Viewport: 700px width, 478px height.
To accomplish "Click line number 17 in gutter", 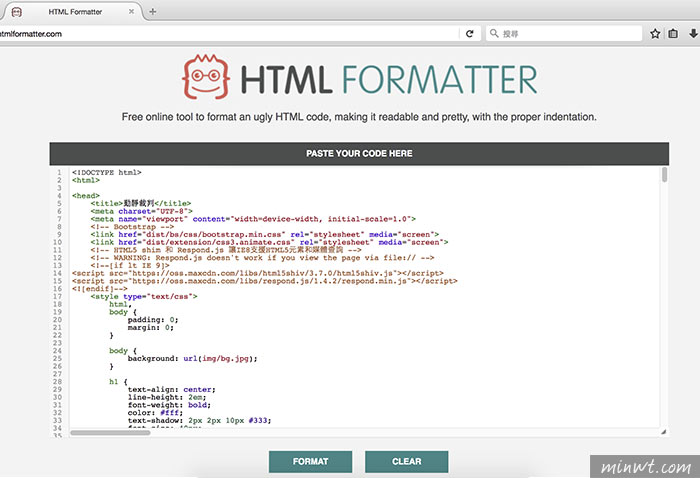I will [58, 296].
